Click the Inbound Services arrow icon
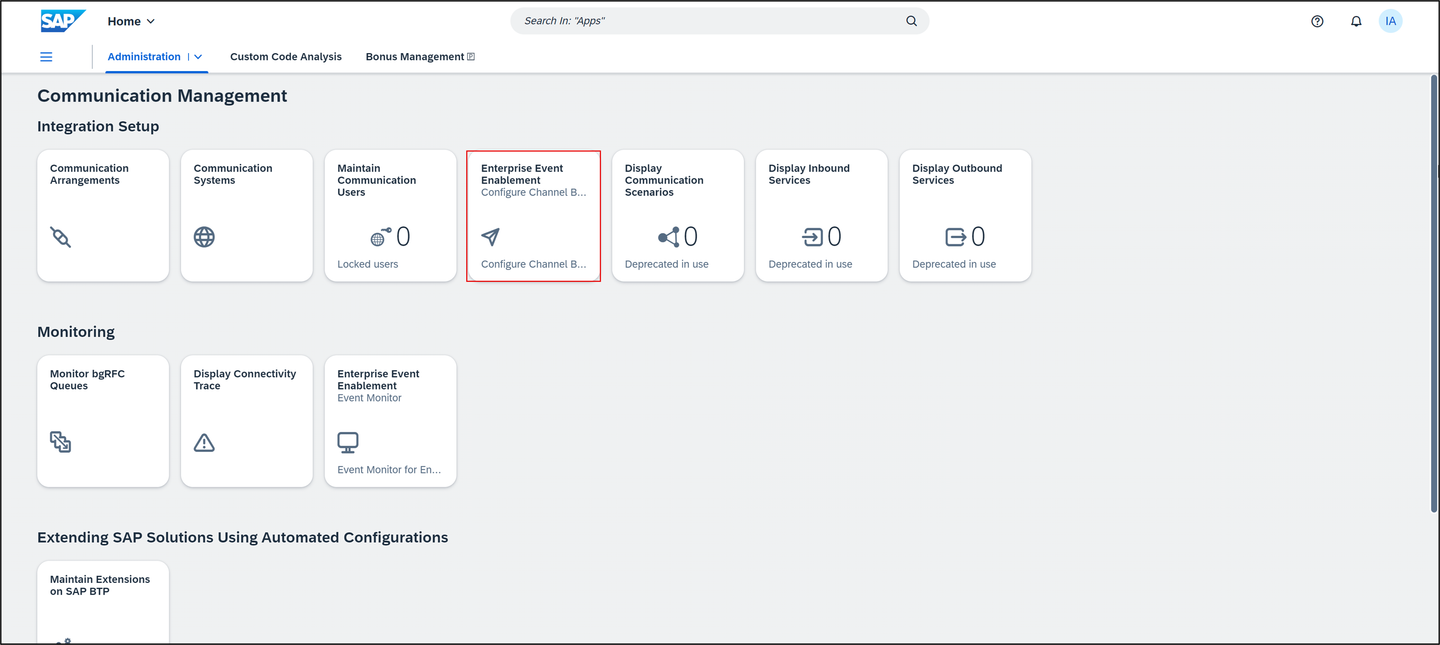The image size is (1440, 645). click(813, 237)
